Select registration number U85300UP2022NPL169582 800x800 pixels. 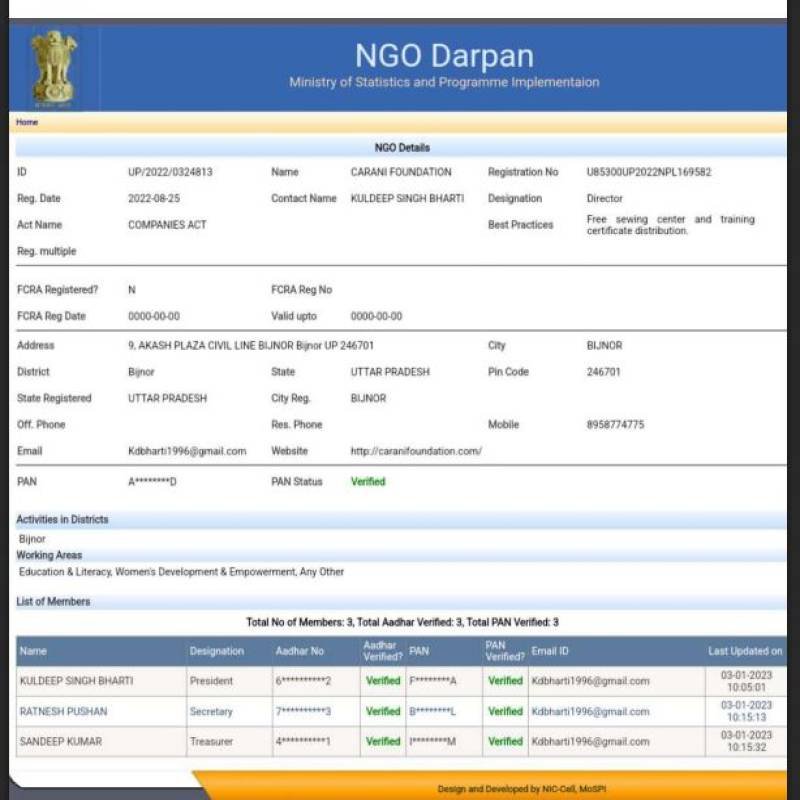click(x=648, y=172)
